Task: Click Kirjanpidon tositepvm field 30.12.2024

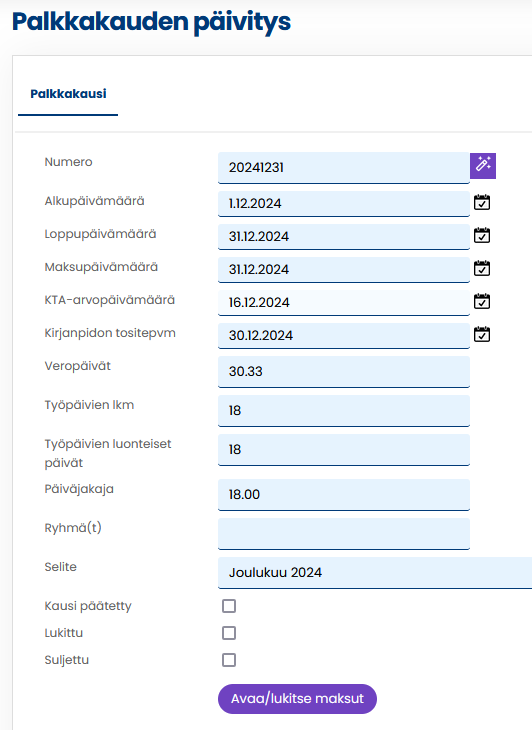Action: pos(343,336)
